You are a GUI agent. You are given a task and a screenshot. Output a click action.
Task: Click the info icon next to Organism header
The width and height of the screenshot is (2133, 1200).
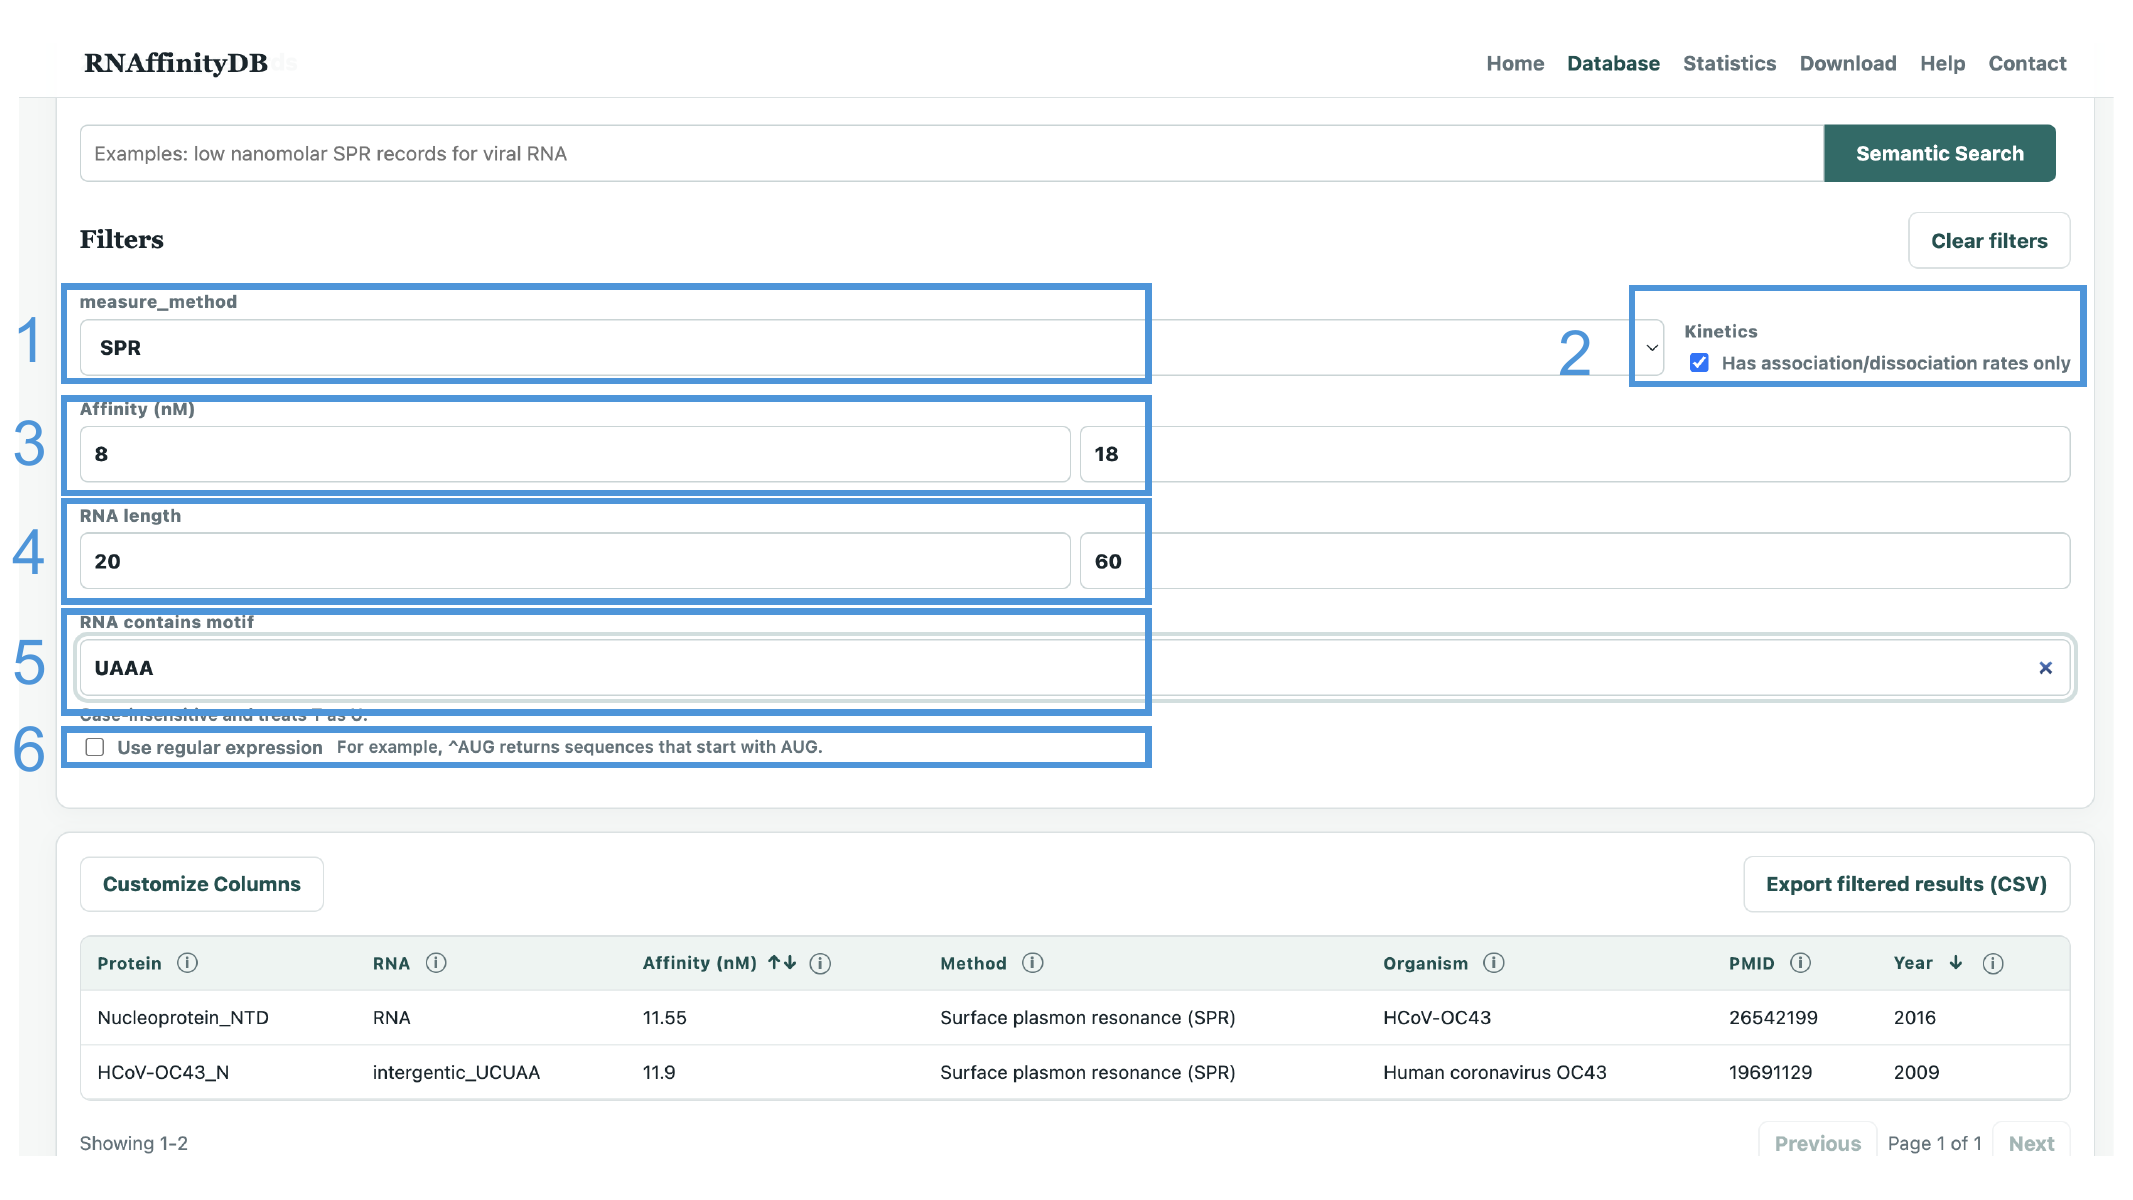click(x=1493, y=963)
